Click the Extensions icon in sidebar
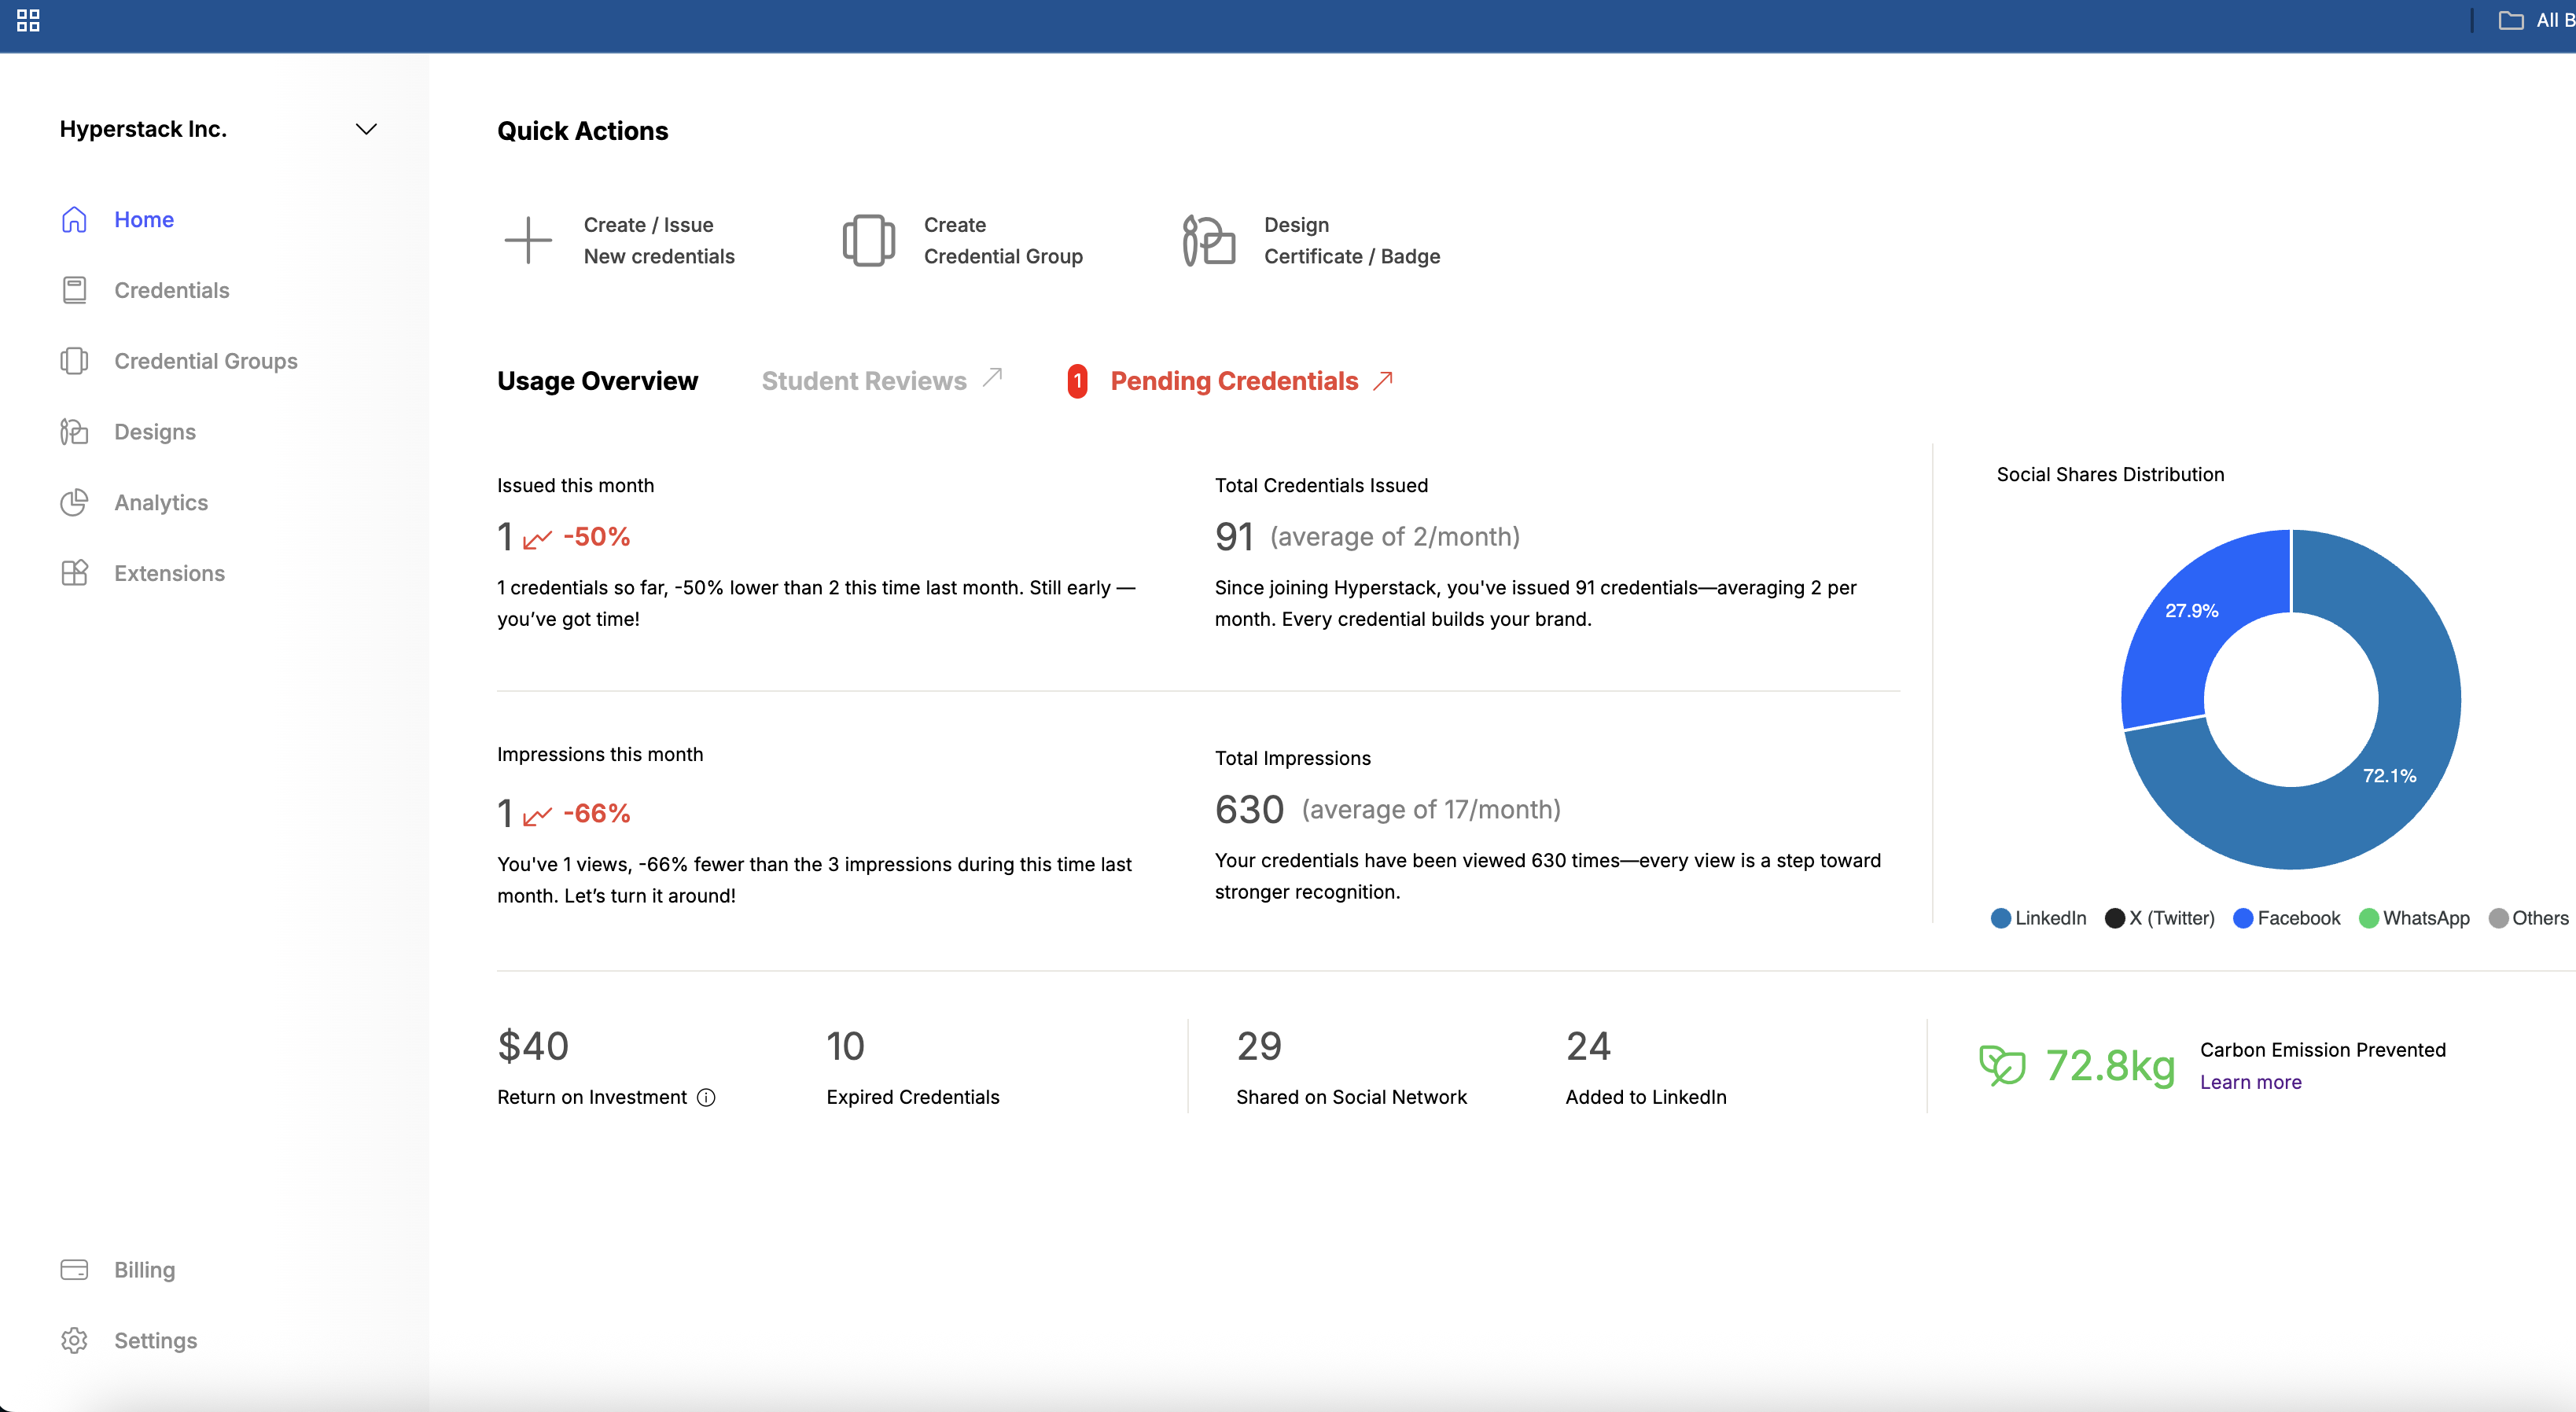 coord(74,573)
